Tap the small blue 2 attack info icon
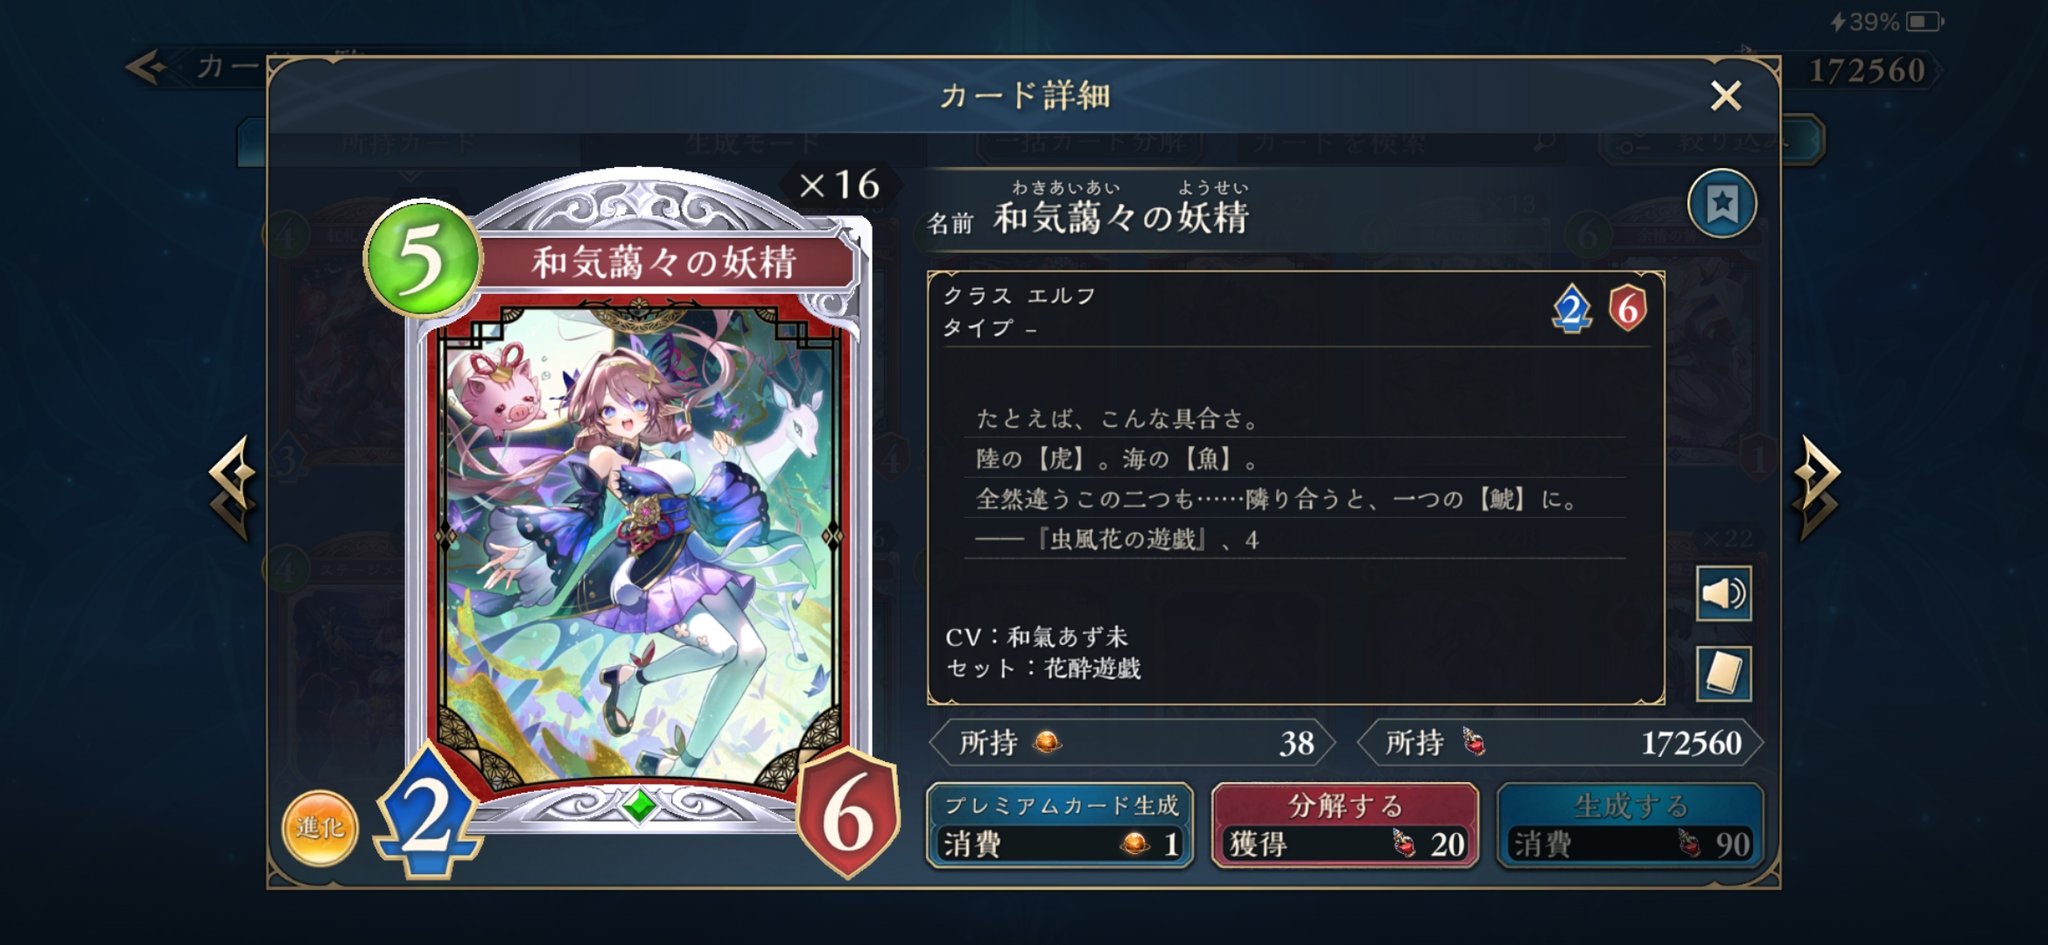This screenshot has height=945, width=2048. [1571, 309]
